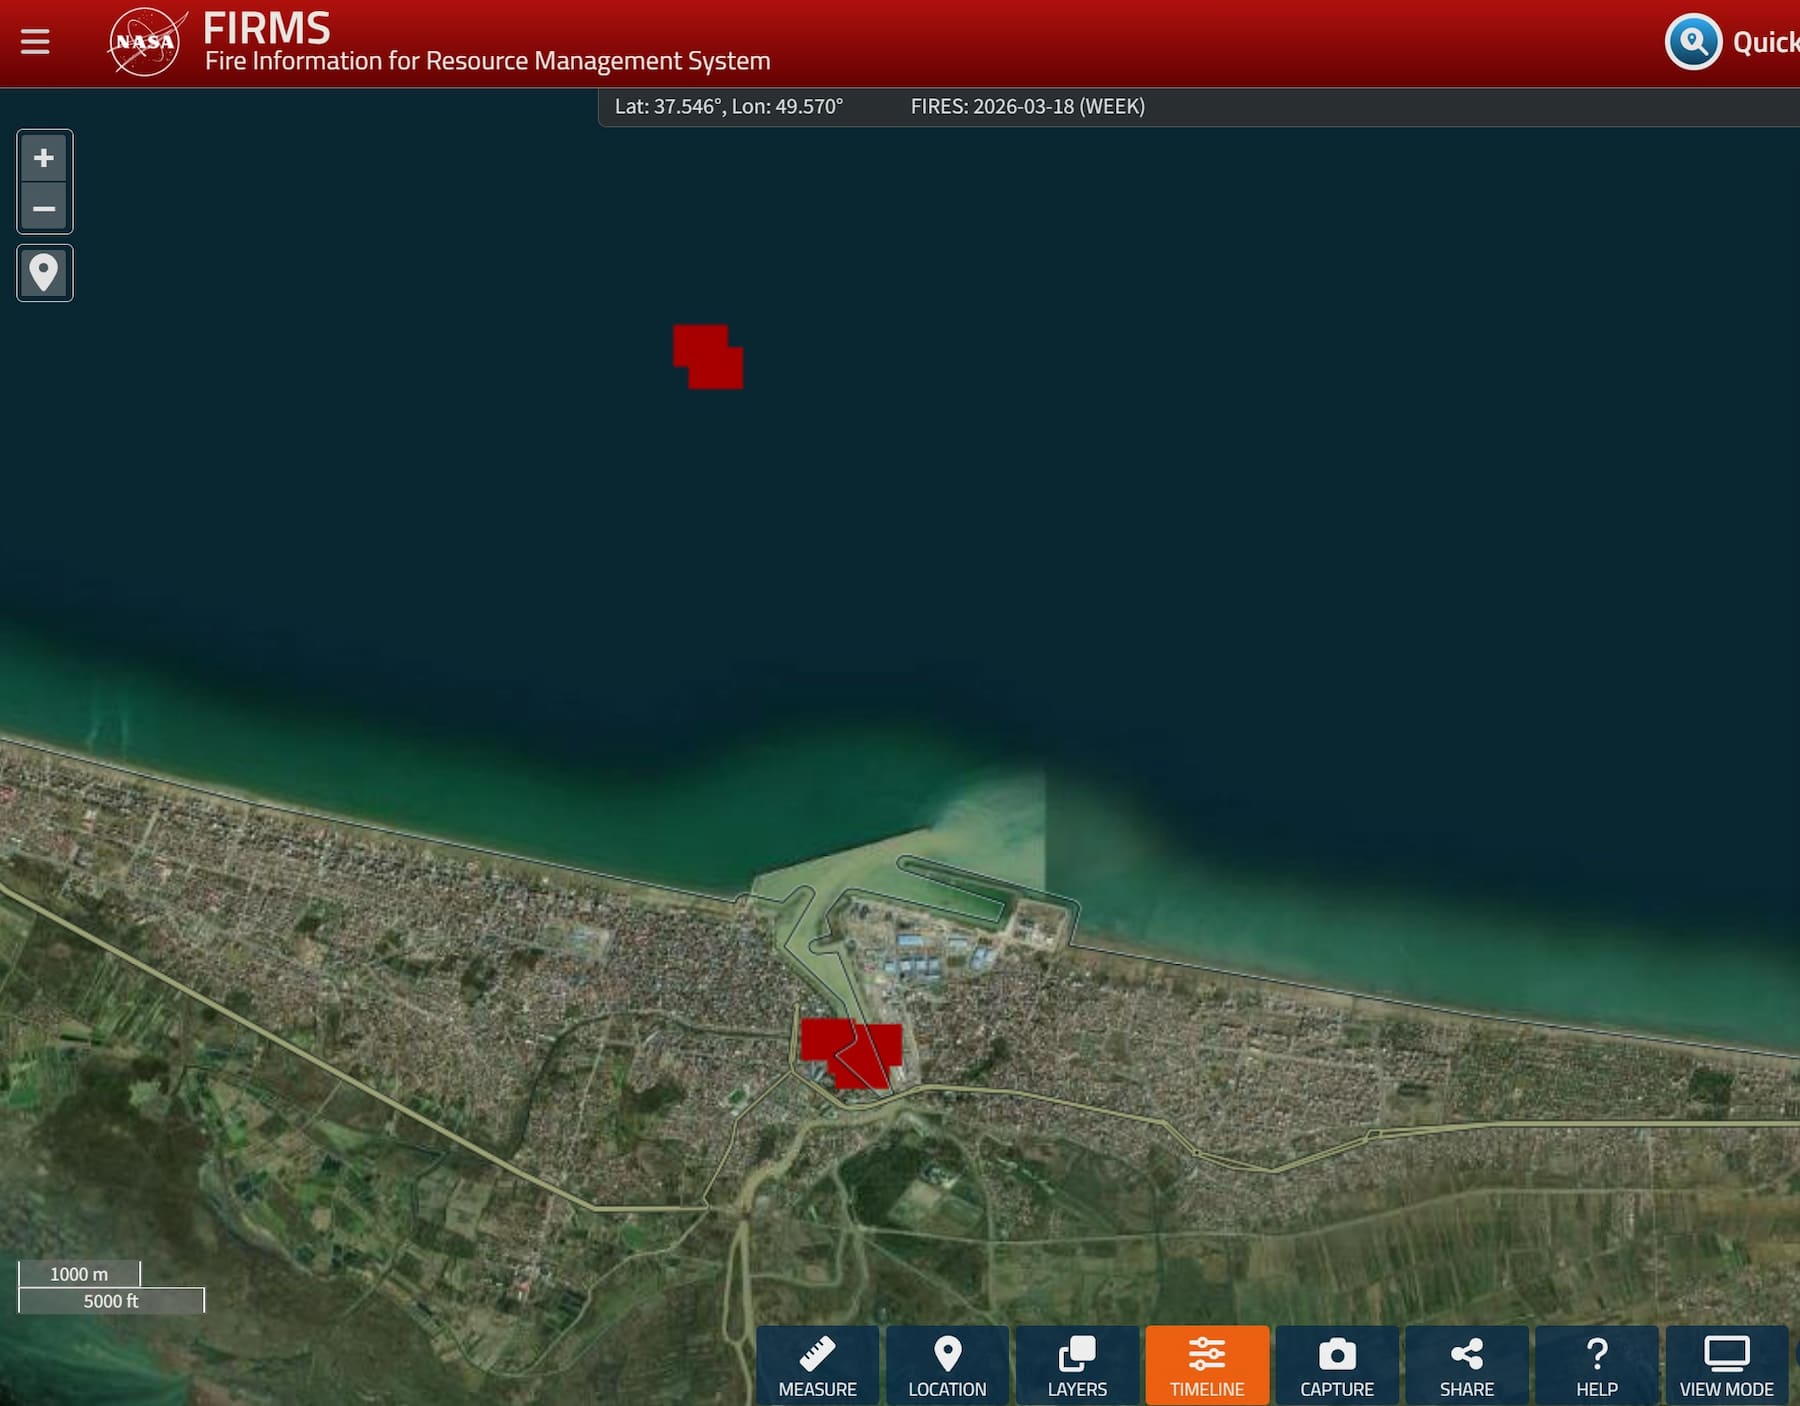
Task: Open Help from the bottom toolbar
Action: pyautogui.click(x=1597, y=1365)
